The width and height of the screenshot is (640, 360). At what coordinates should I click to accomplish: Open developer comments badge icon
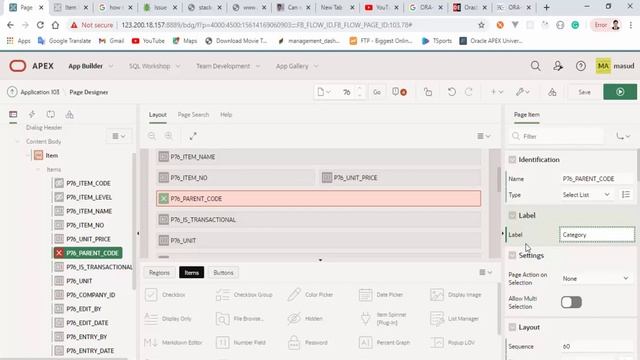pos(399,92)
